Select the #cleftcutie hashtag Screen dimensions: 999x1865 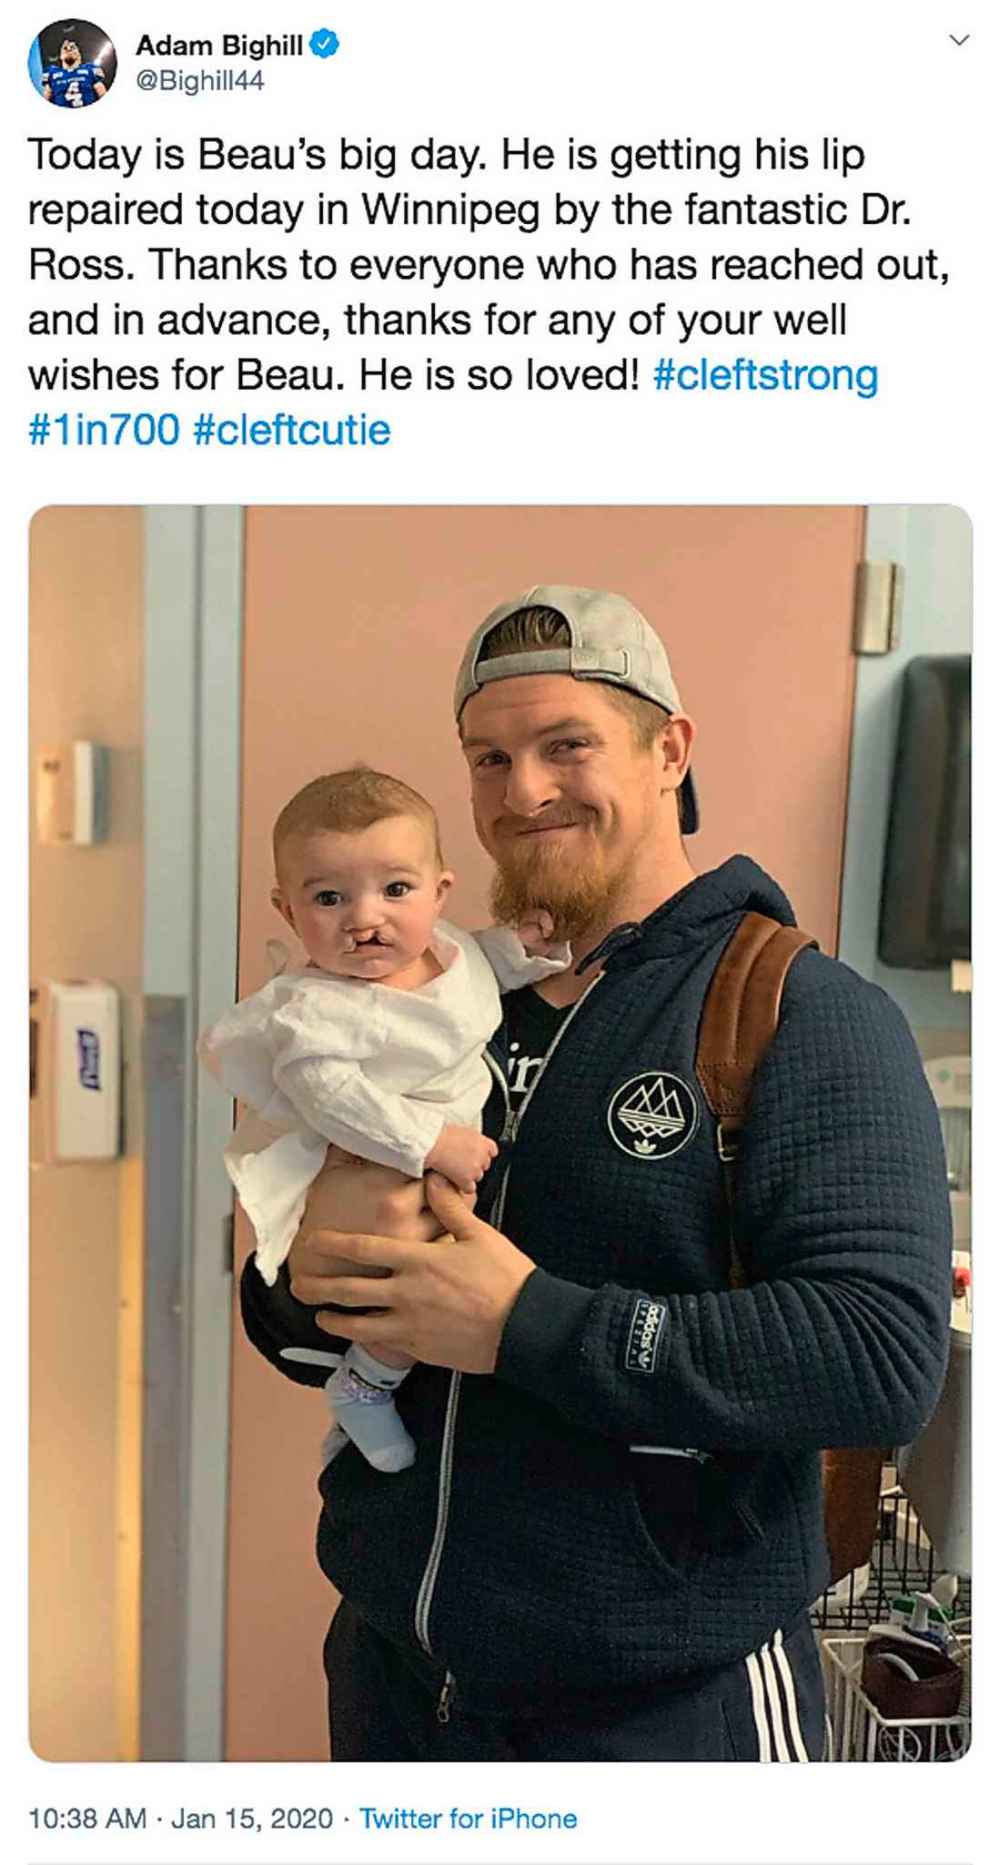pos(291,430)
